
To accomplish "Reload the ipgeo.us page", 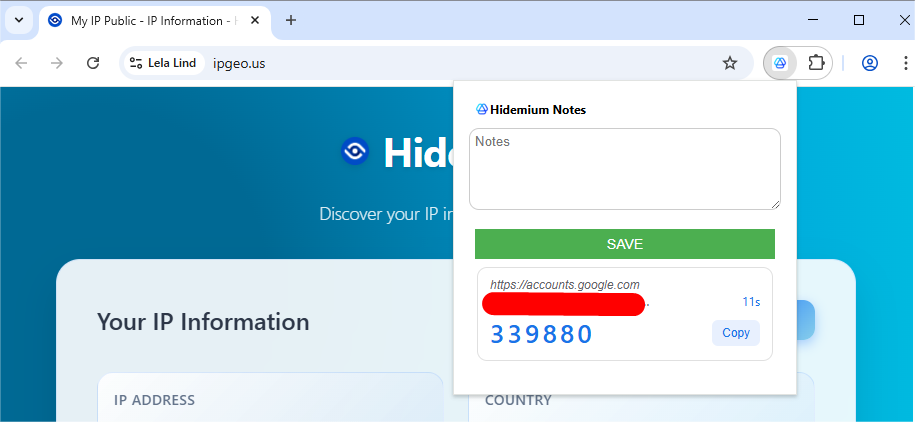I will [x=93, y=63].
